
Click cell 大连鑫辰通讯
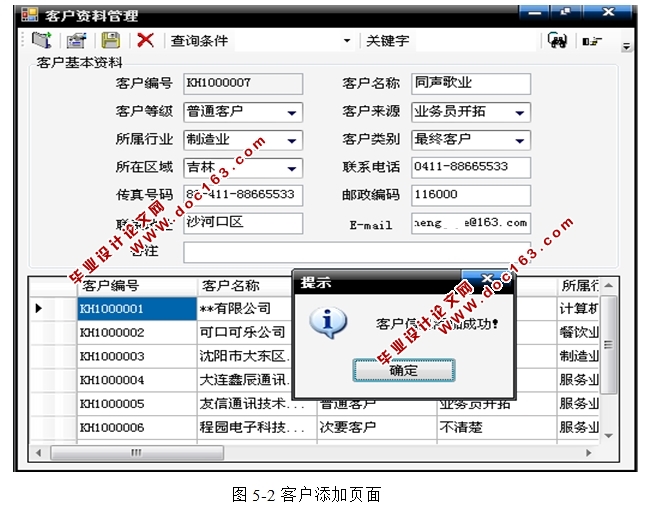[x=245, y=380]
